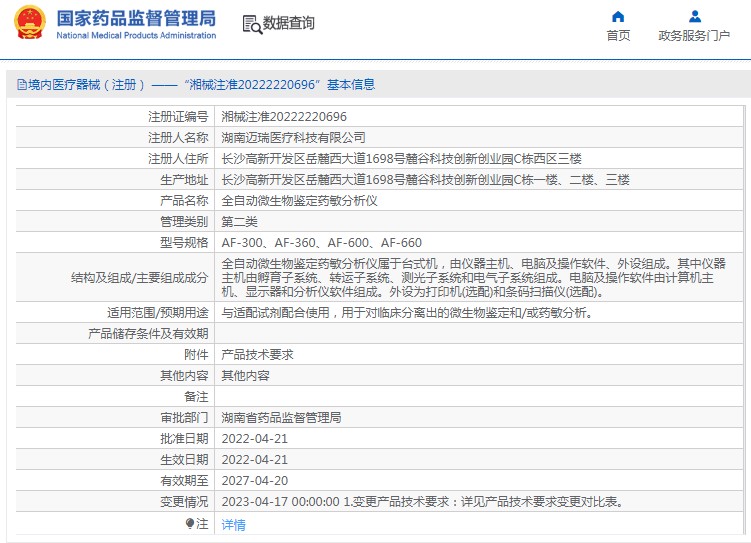Click the 产品技术要求 attachment value
This screenshot has width=751, height=543.
coord(257,355)
